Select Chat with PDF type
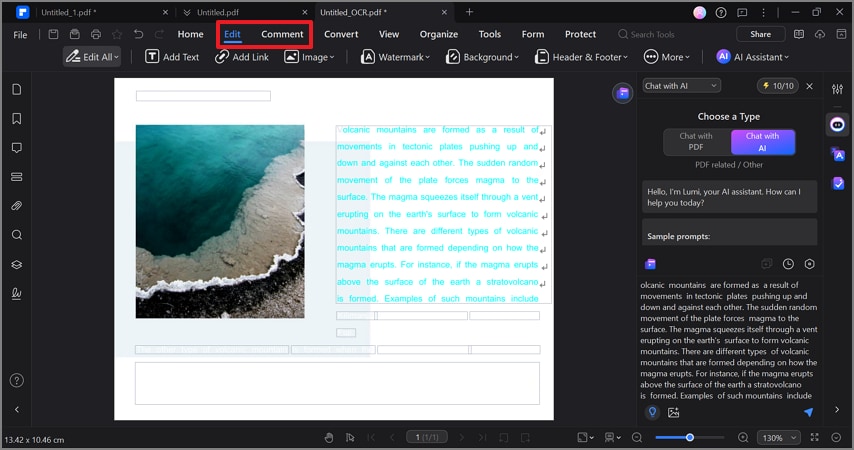 696,142
